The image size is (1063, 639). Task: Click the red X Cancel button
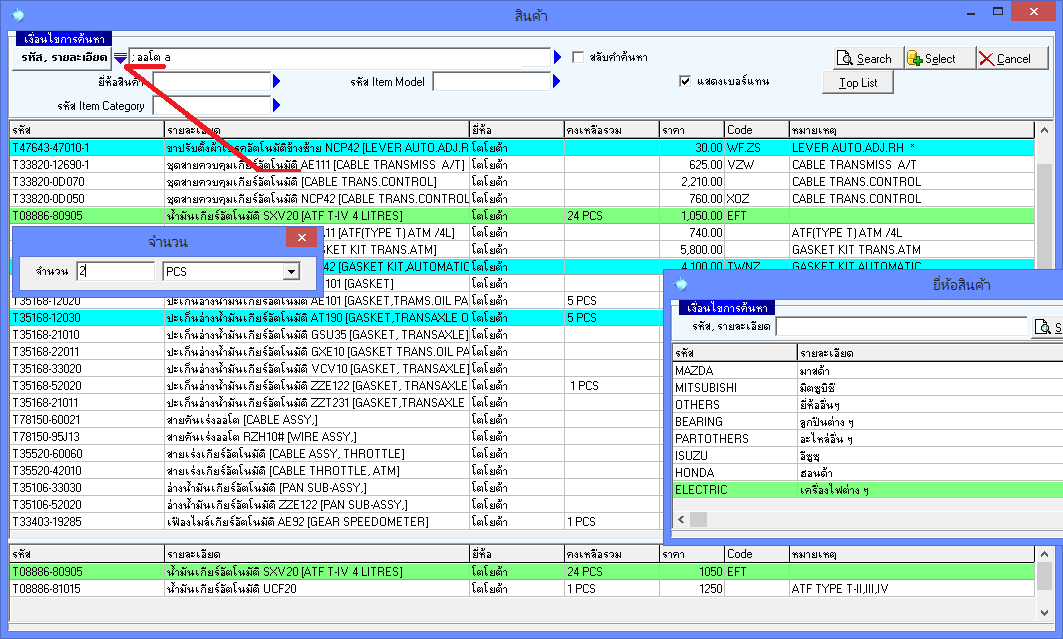click(x=1005, y=59)
